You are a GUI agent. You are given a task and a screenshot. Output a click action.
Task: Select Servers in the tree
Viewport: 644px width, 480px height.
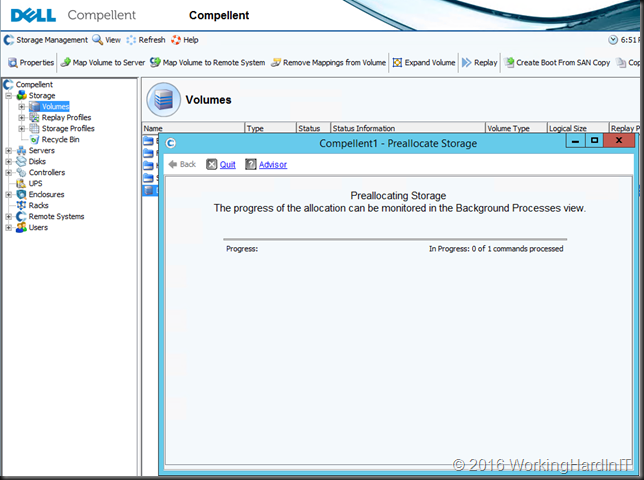pos(41,150)
